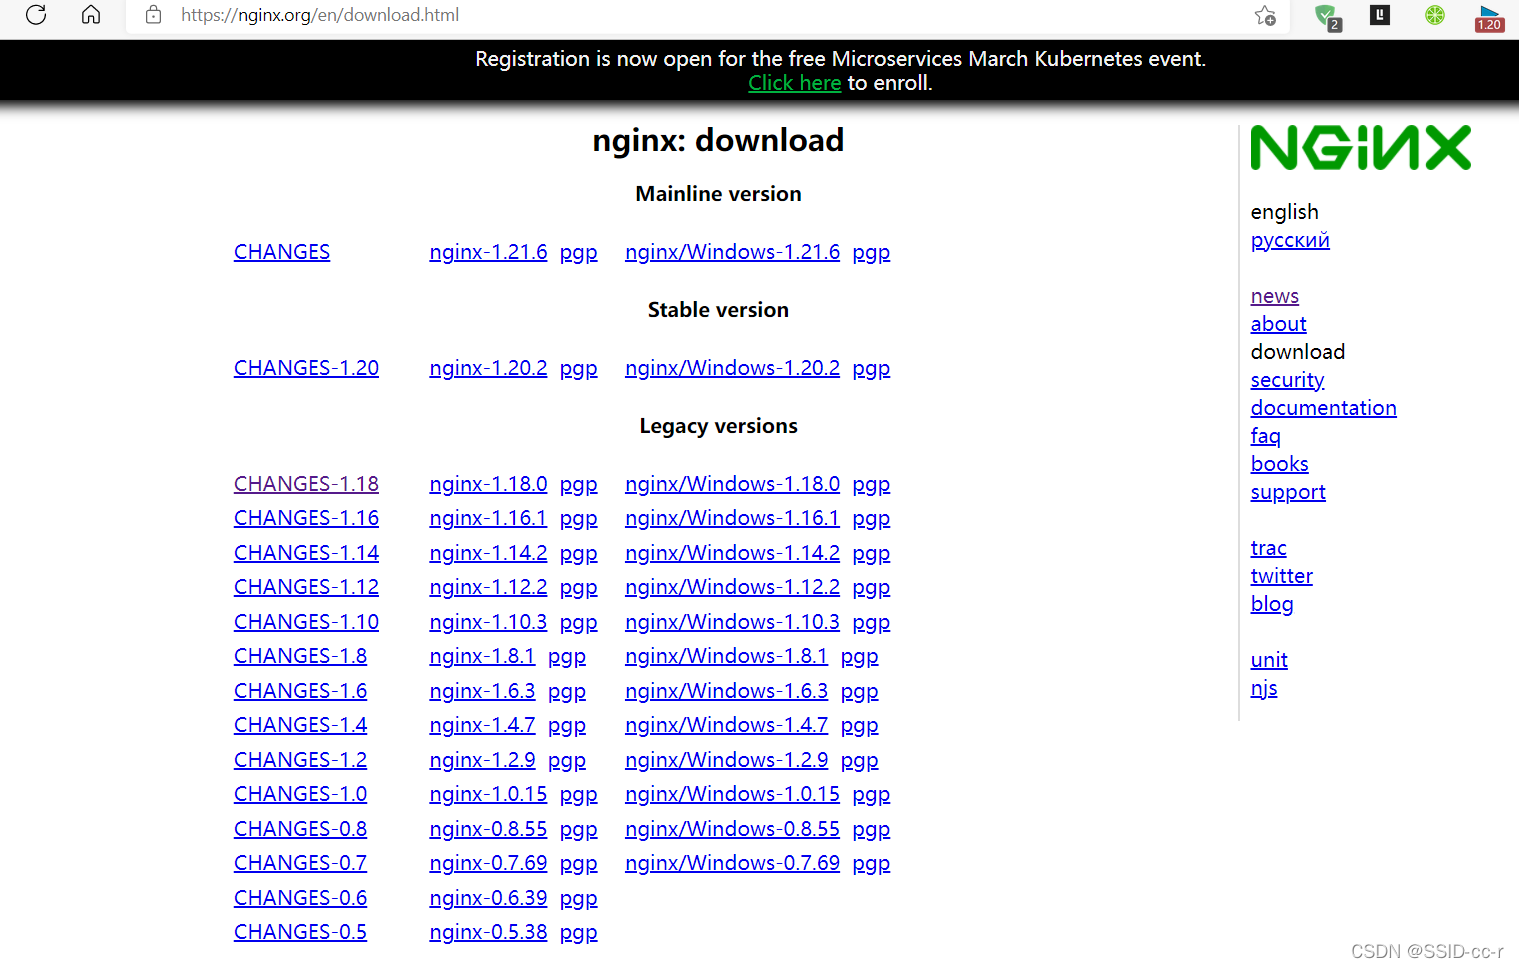Open the about page

coord(1278,324)
